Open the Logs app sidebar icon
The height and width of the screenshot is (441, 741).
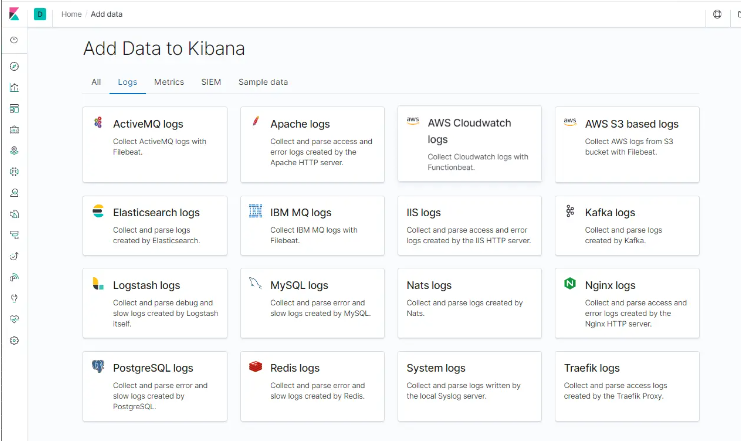[14, 214]
